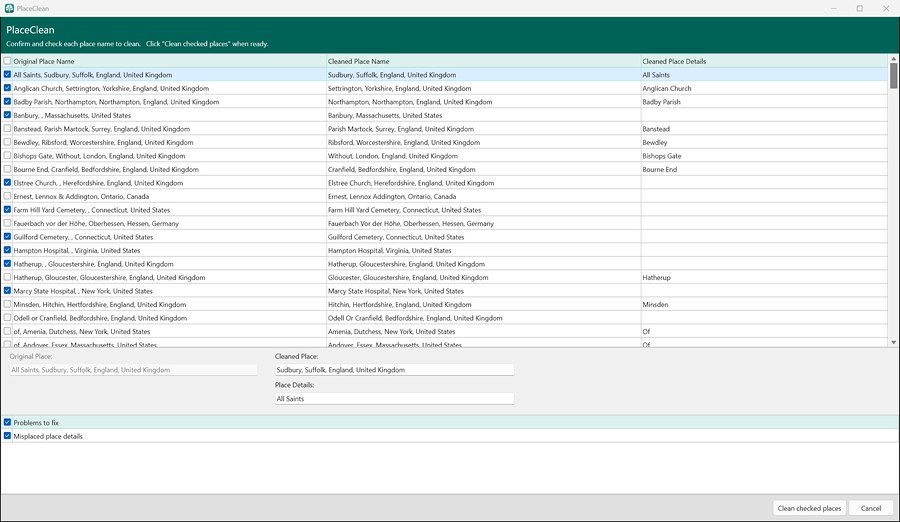Select cleaned name 'Amenia, Dutchess, New York, United States'
900x522 pixels.
coord(391,331)
